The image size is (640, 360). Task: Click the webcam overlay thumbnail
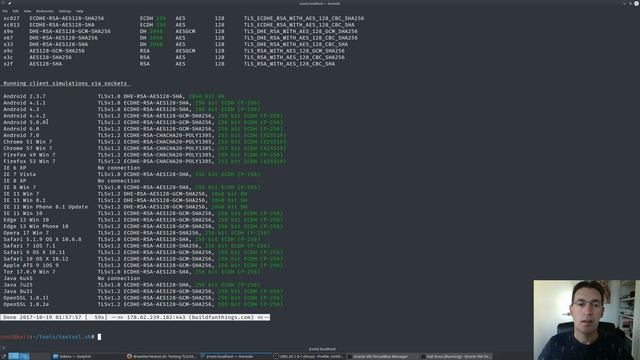tap(587, 320)
